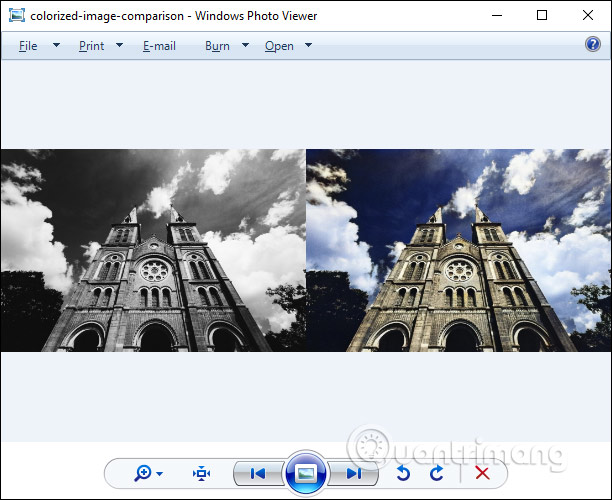Click the magnifier zoom icon

pos(142,473)
